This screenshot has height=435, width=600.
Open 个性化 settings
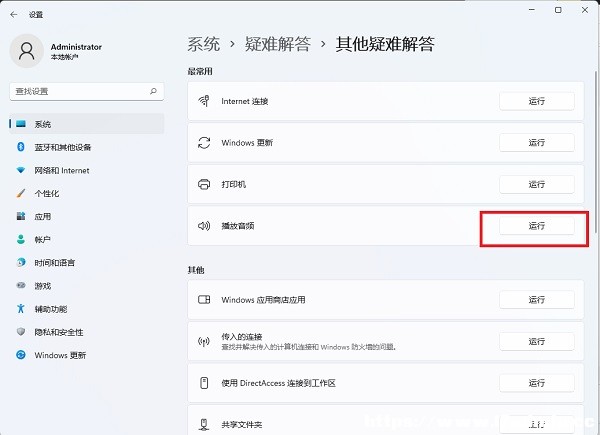click(87, 193)
